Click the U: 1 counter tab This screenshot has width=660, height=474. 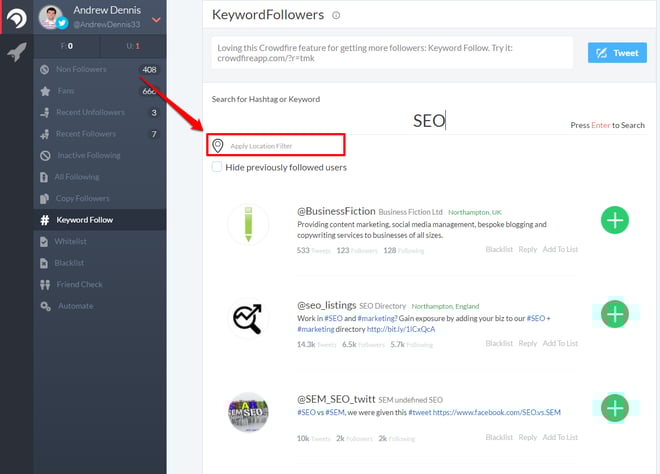(133, 46)
